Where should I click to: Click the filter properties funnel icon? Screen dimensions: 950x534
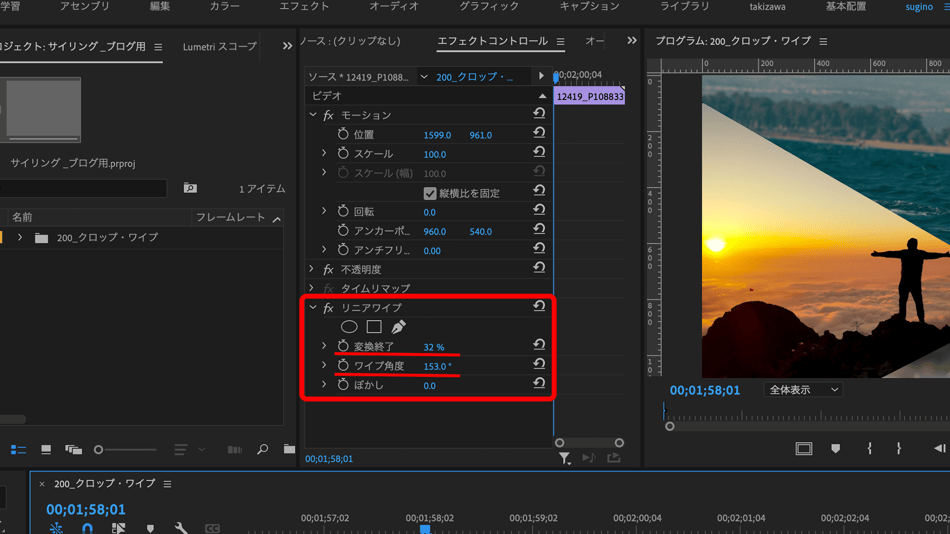coord(565,458)
